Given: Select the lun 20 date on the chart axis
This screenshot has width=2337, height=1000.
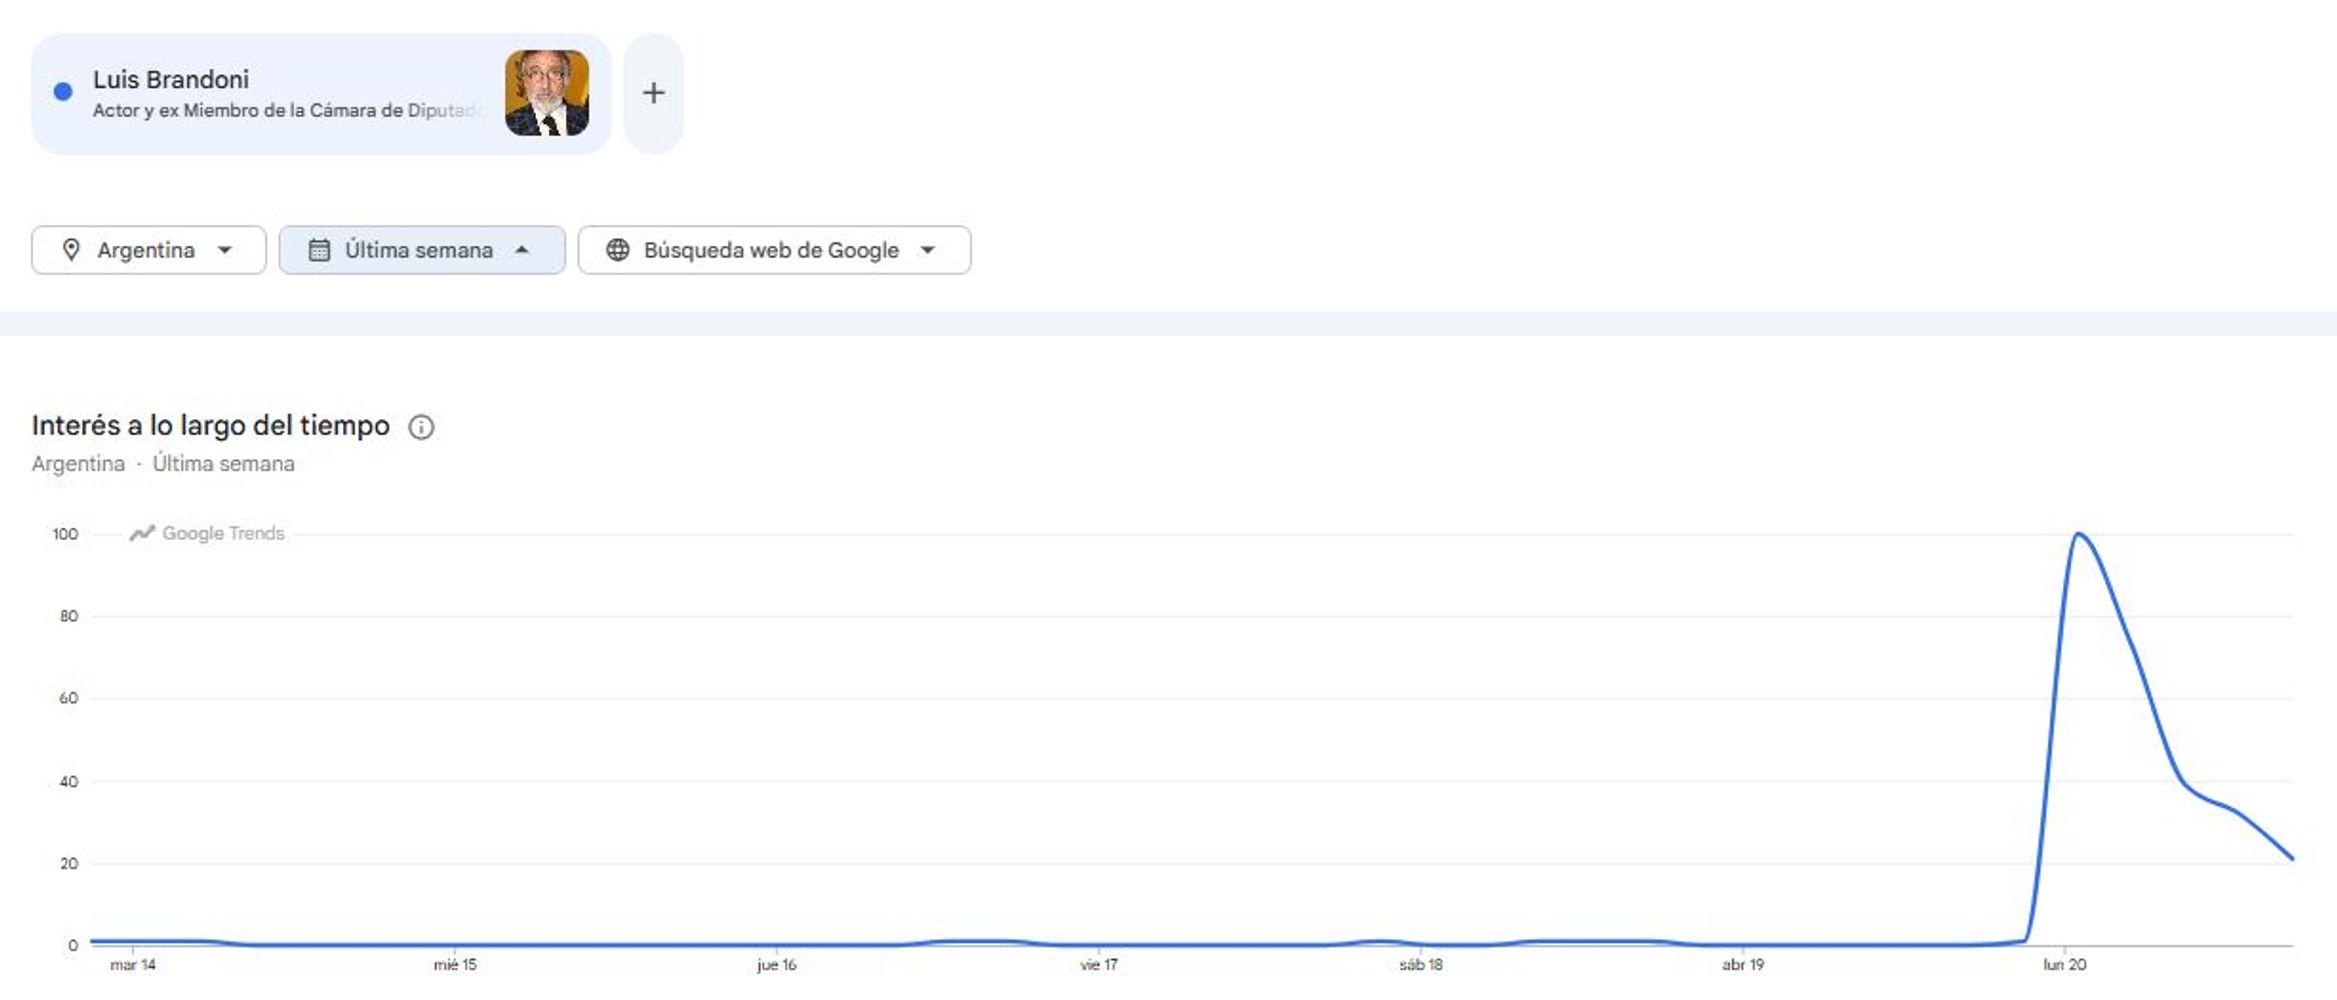Looking at the screenshot, I should click(2064, 965).
